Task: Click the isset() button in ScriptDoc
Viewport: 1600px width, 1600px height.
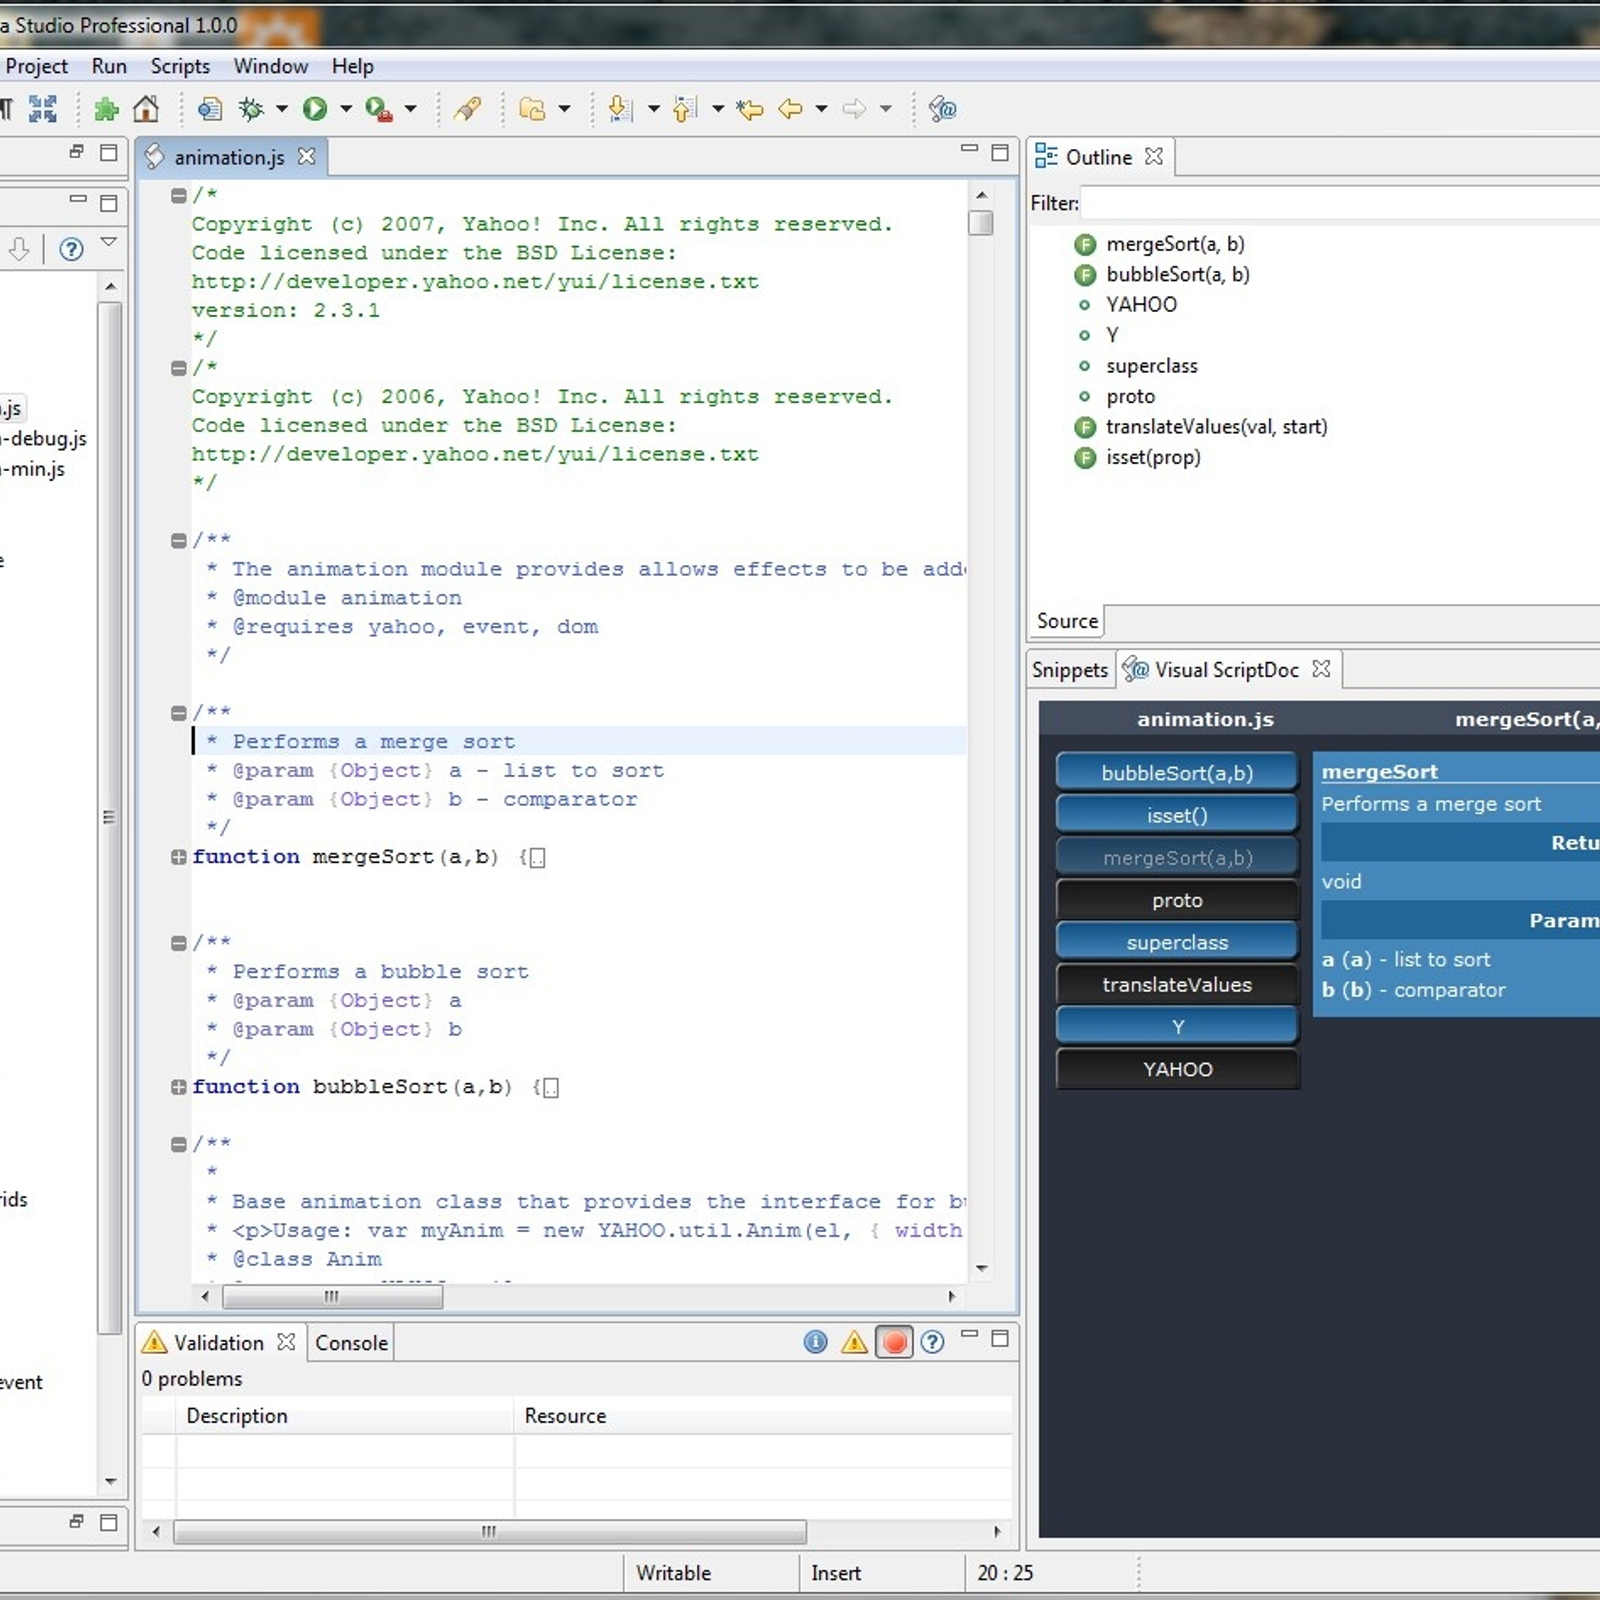Action: (x=1177, y=815)
